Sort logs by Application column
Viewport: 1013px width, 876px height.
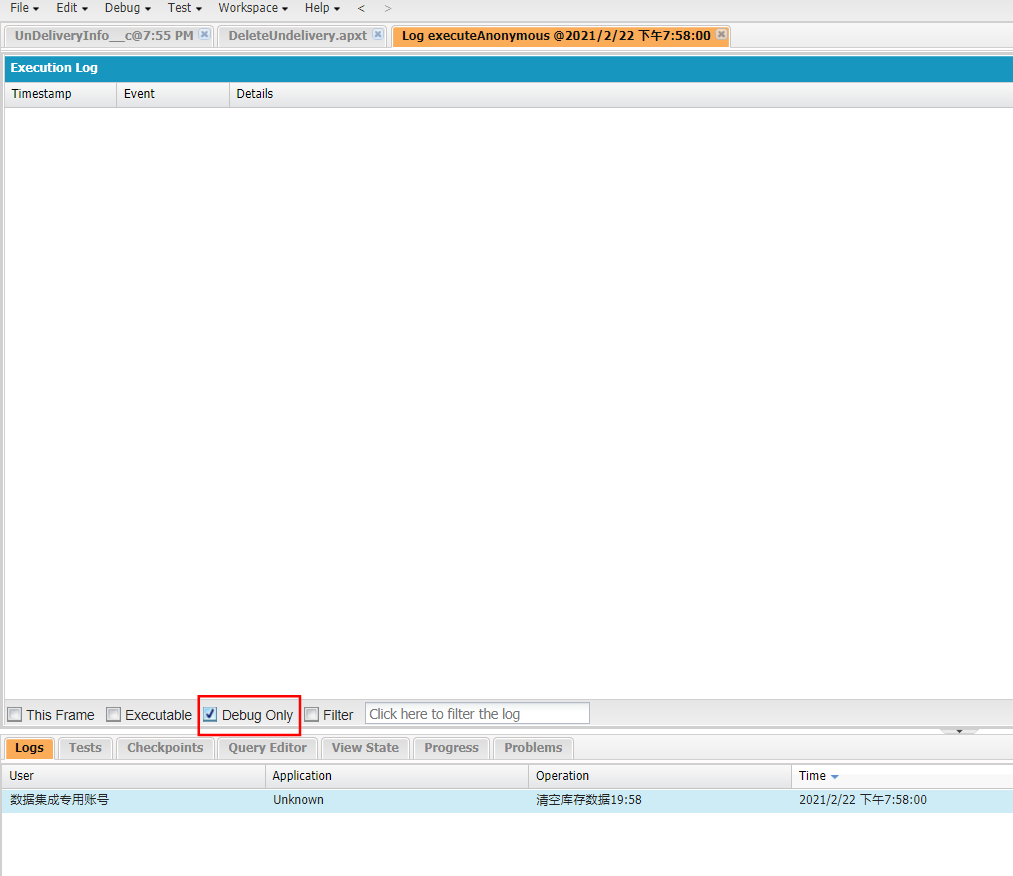coord(397,776)
